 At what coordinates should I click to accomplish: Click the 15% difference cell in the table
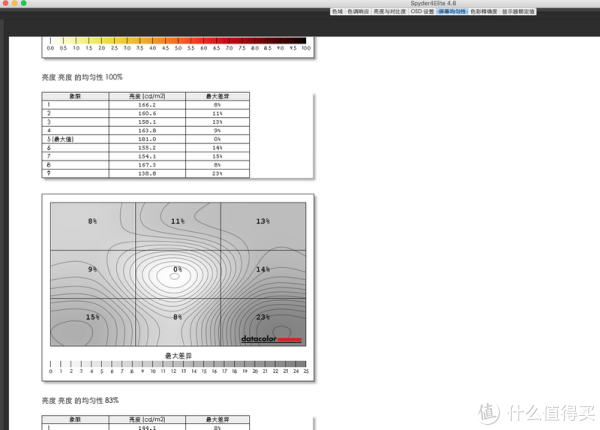217,156
